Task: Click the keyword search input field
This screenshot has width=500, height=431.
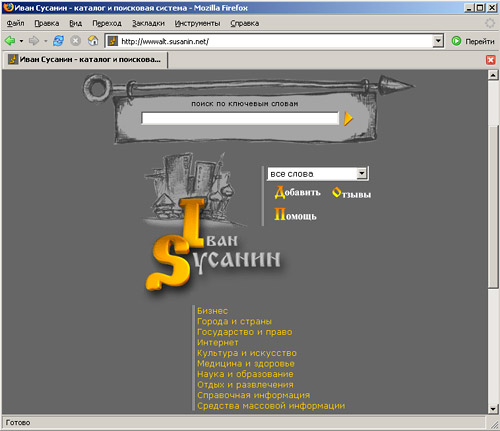Action: 240,118
